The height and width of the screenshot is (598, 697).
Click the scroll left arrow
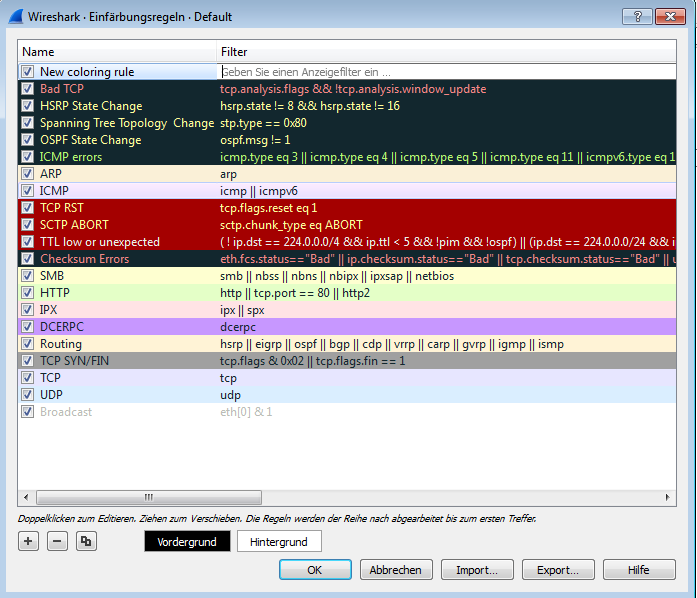pos(26,497)
